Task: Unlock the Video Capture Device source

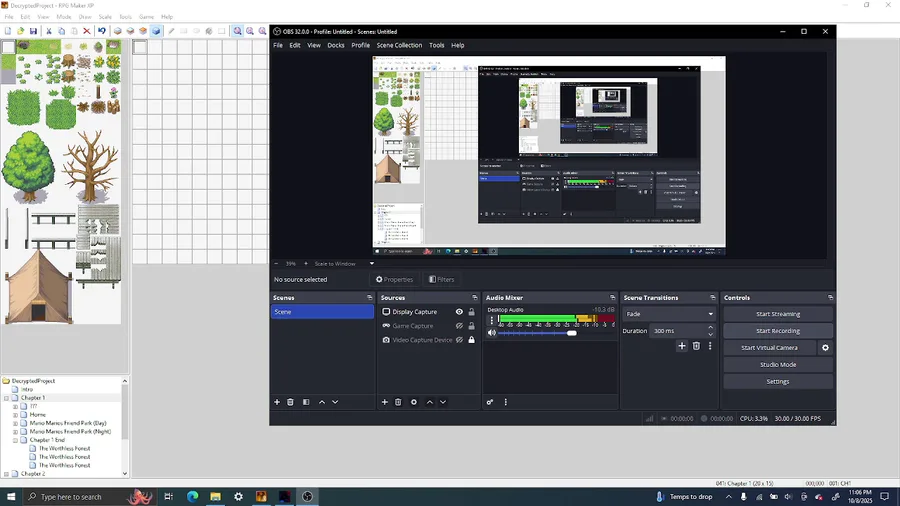Action: click(471, 340)
